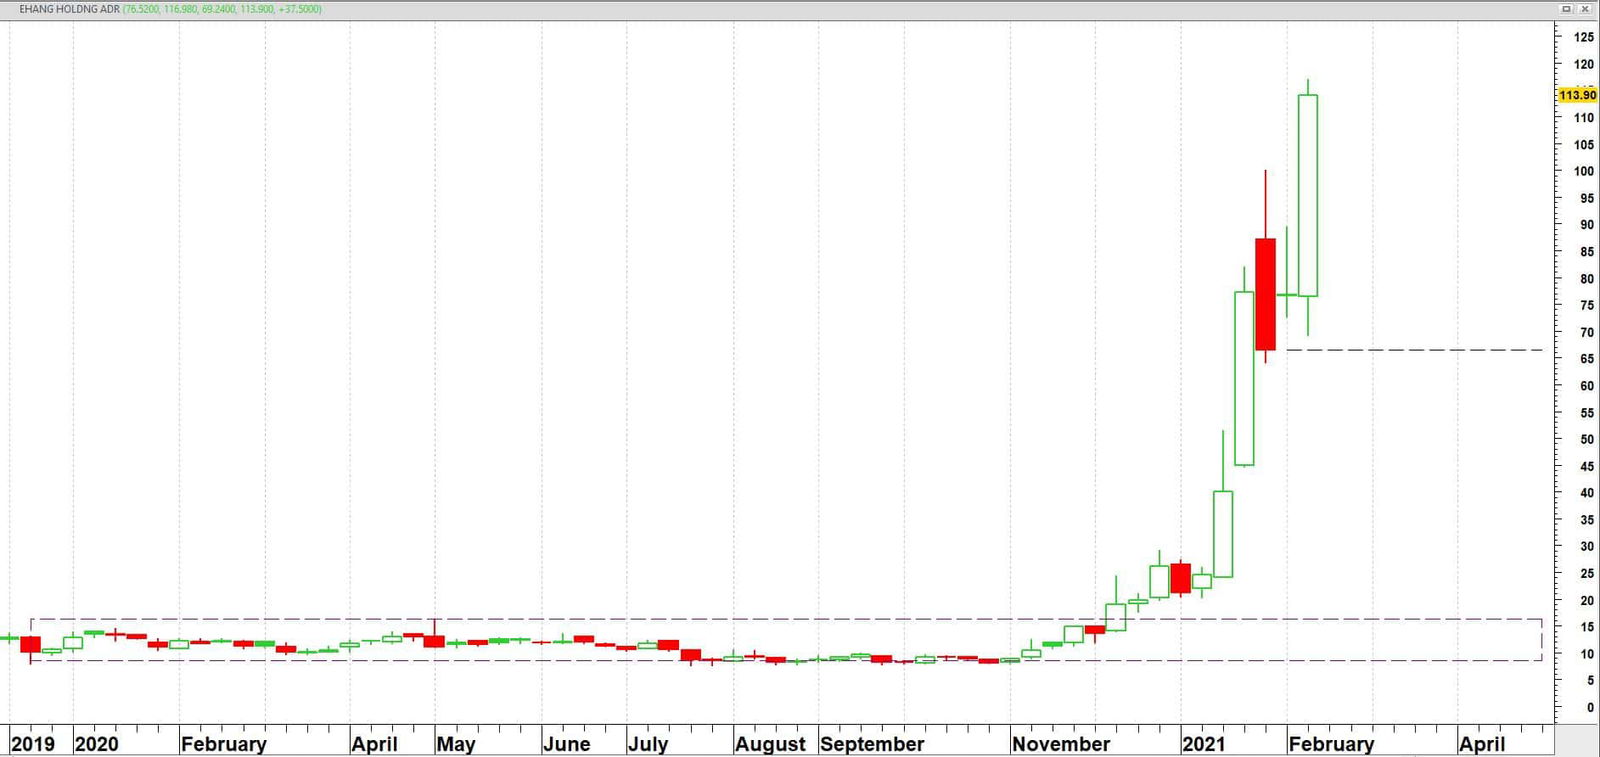Click the OHLC values in chart header
This screenshot has width=1600, height=757.
[x=222, y=9]
